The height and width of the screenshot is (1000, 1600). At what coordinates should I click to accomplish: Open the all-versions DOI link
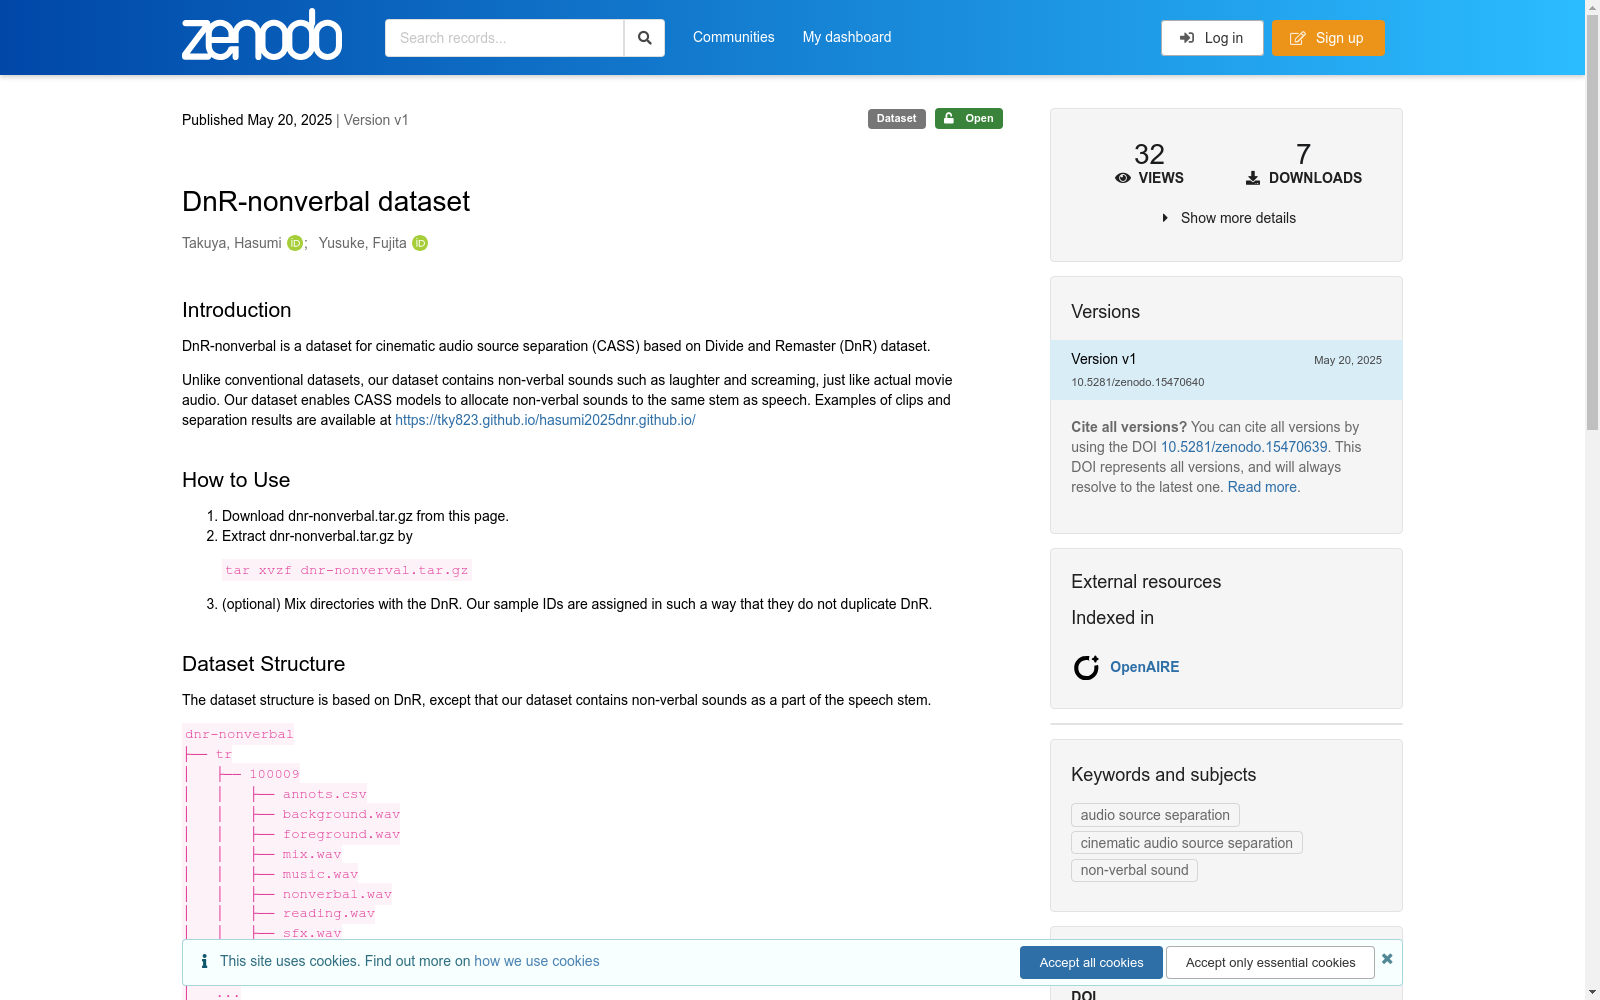click(1244, 447)
